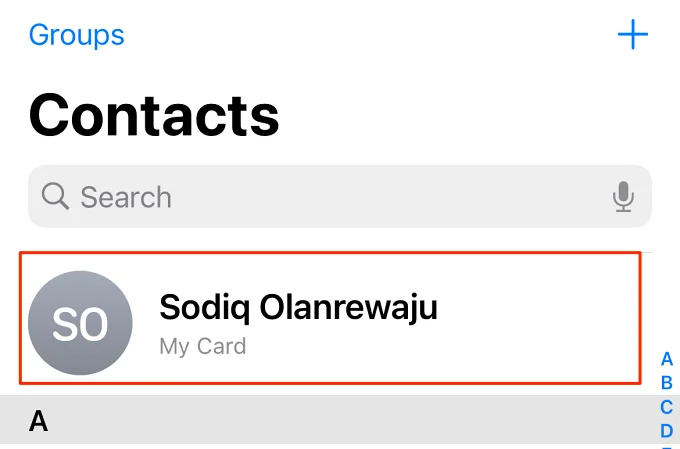Select the My Card label

(x=203, y=346)
